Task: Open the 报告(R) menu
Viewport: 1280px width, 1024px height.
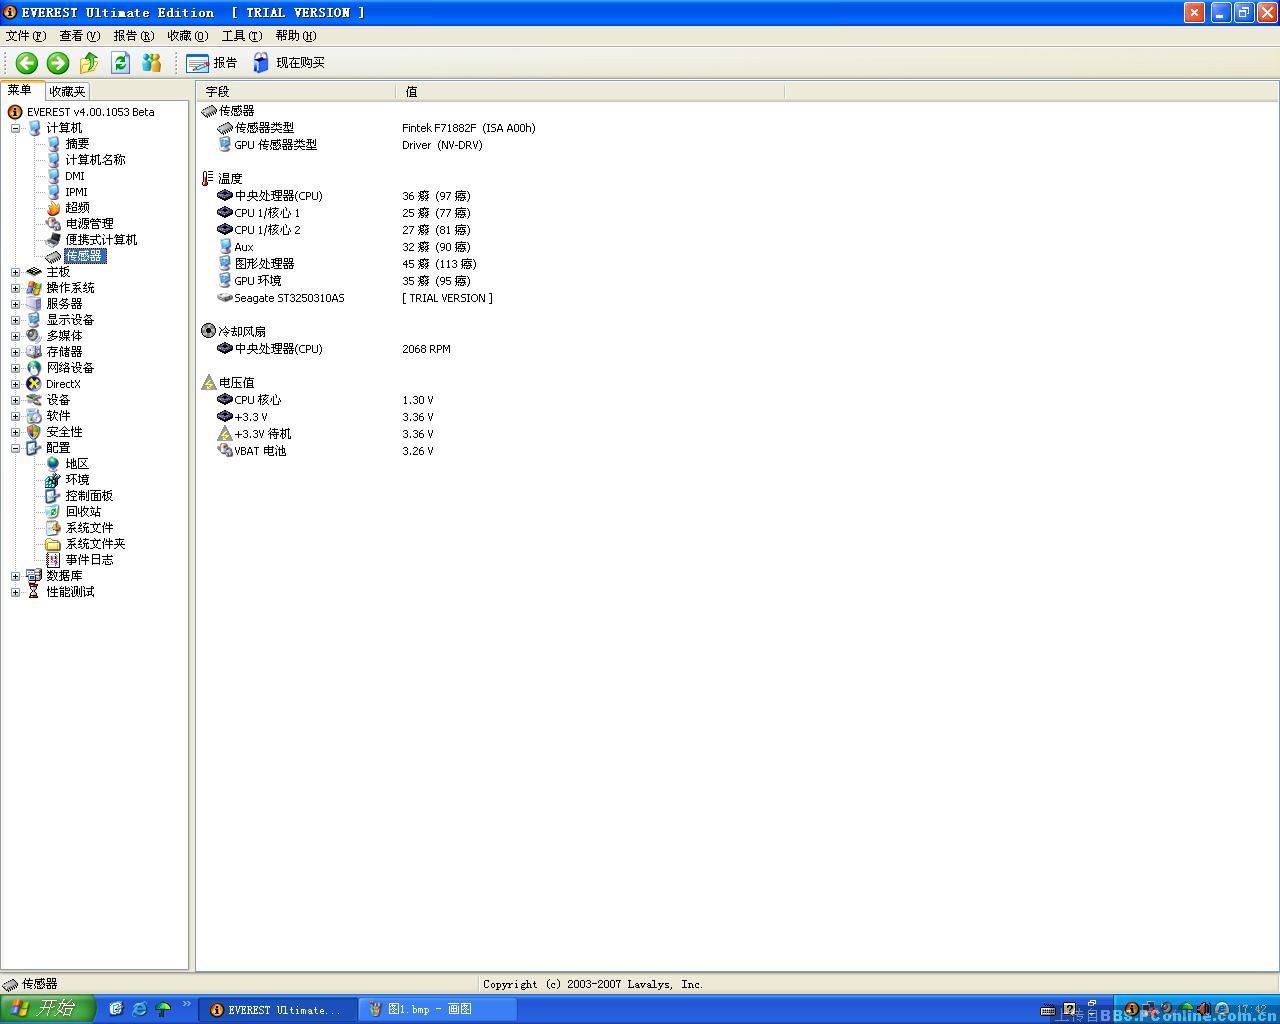Action: coord(134,36)
